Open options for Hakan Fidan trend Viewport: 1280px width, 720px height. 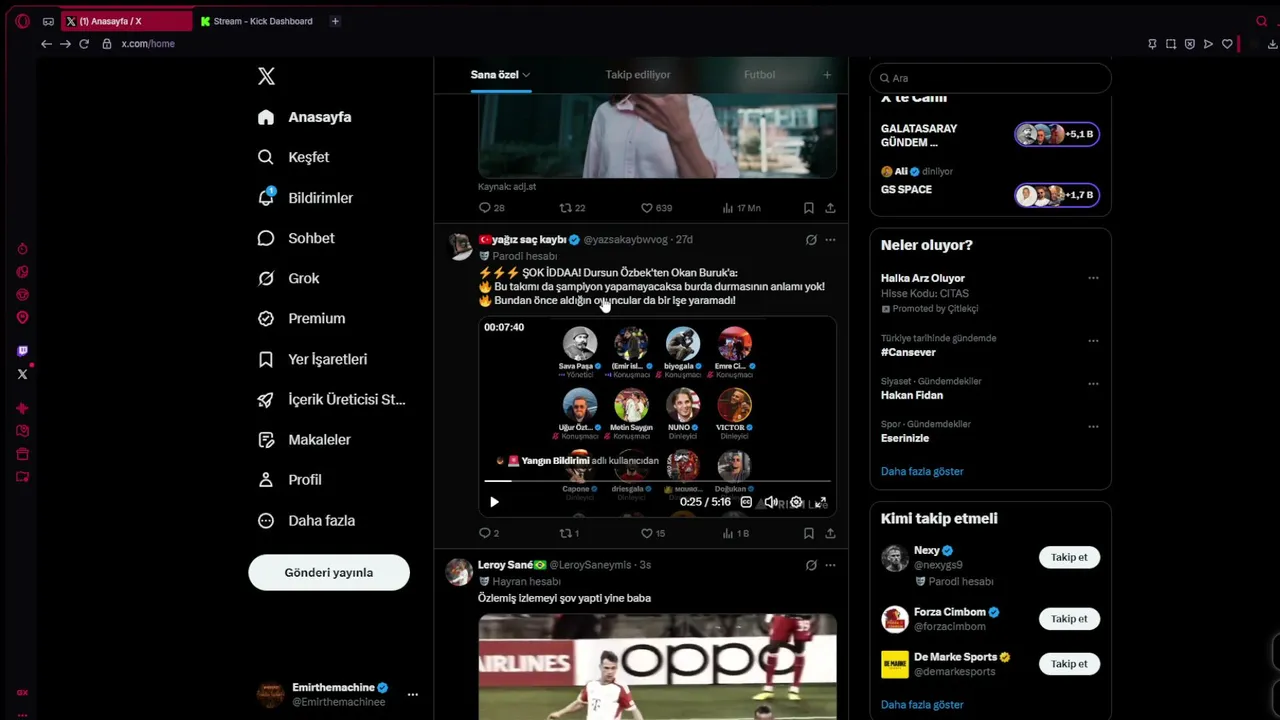pos(1093,384)
